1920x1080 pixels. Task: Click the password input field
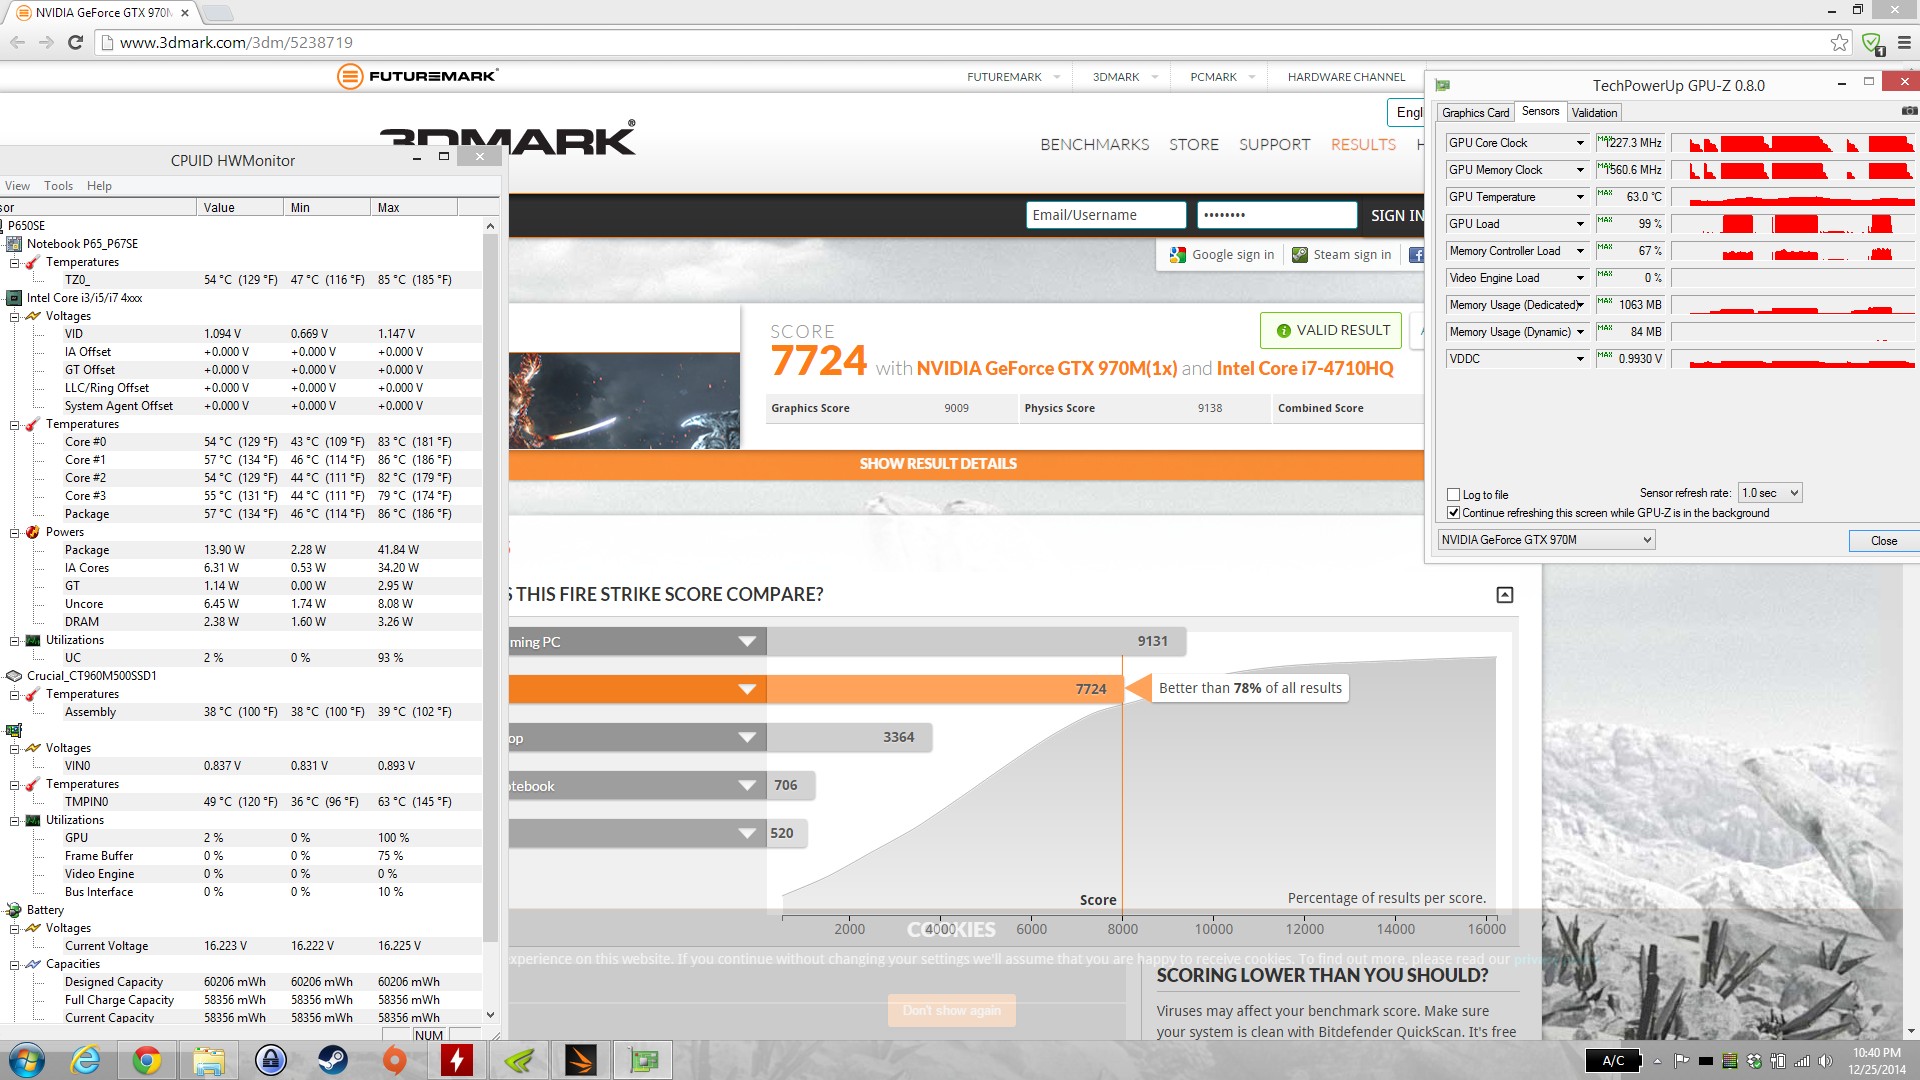pos(1277,215)
